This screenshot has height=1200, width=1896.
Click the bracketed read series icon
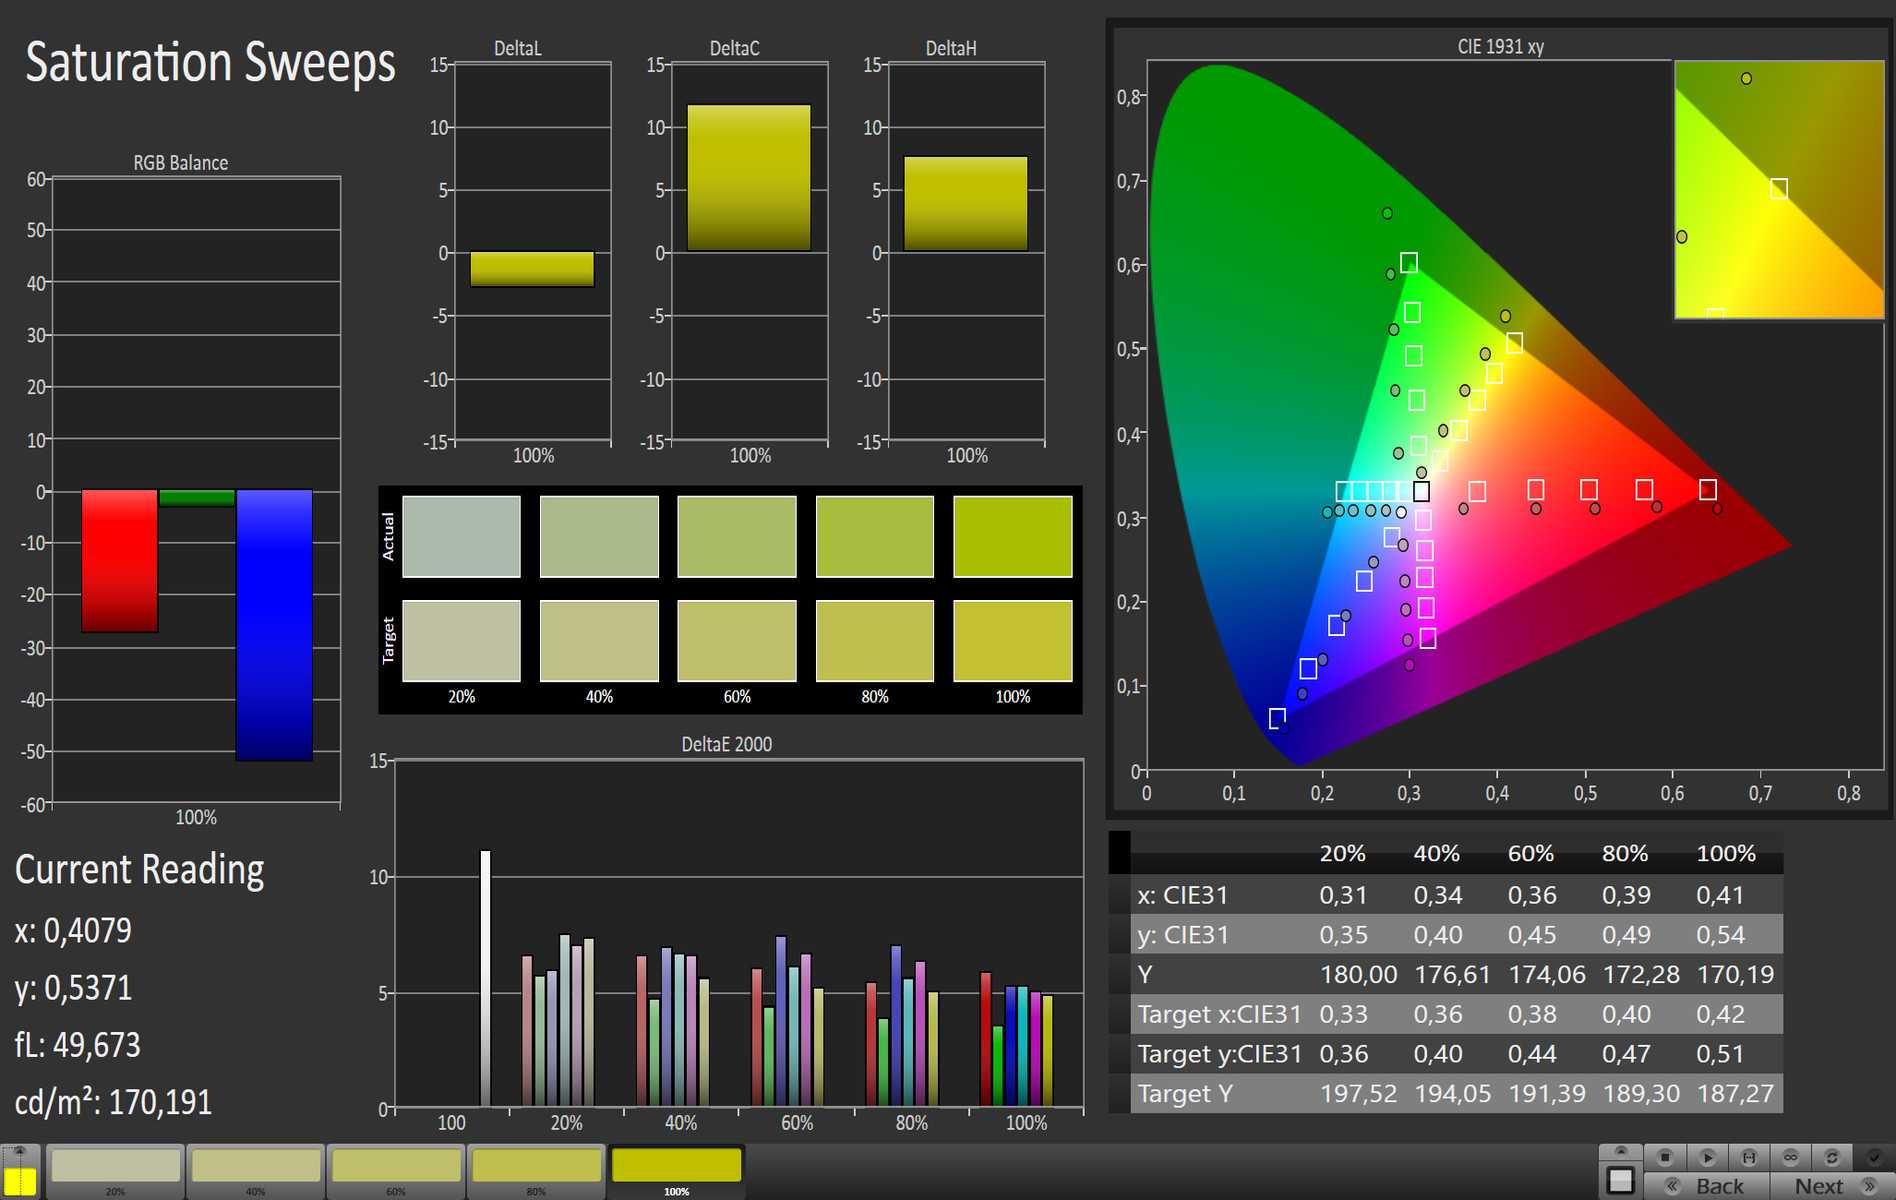pyautogui.click(x=1749, y=1157)
